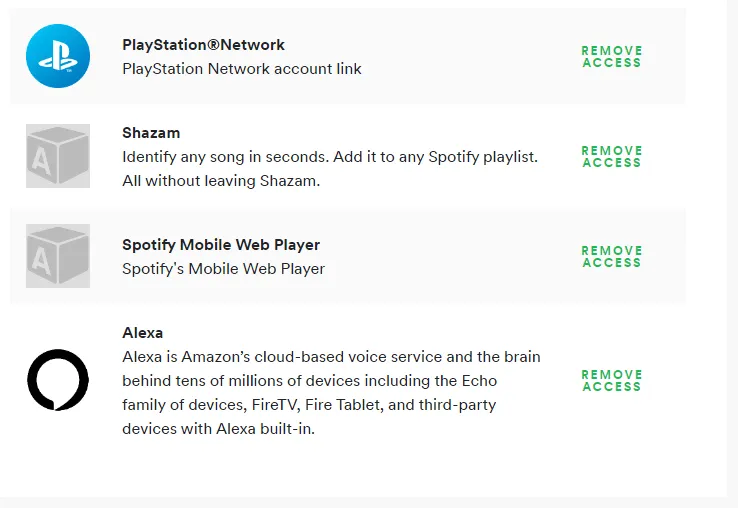Click Alexa's cloud-based voice service description
This screenshot has height=508, width=738.
tap(331, 357)
